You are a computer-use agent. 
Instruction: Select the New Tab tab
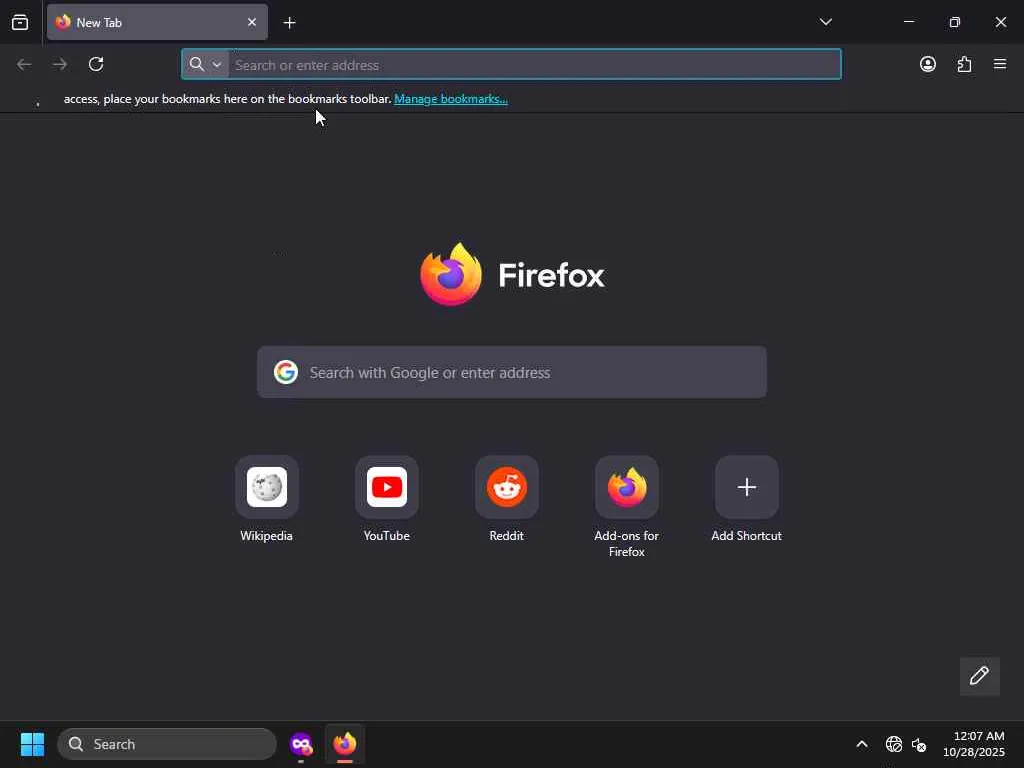pos(157,22)
